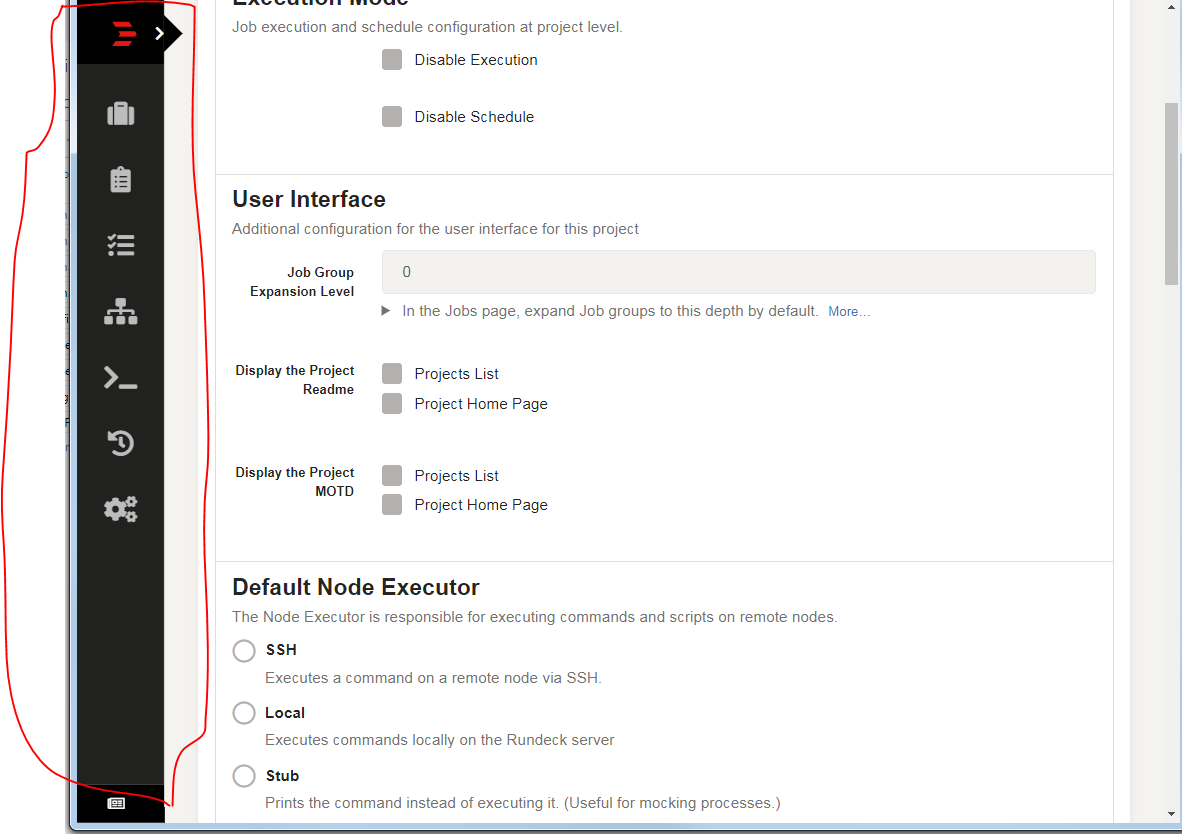Open the history clock icon

(121, 443)
